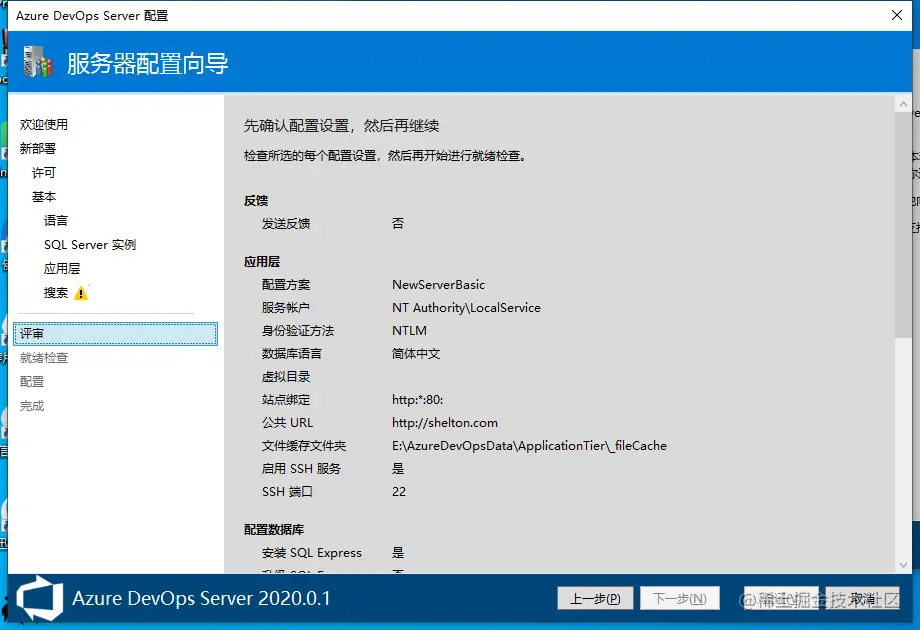The width and height of the screenshot is (920, 630).
Task: Click the http:*:80: site binding value
Action: 418,399
